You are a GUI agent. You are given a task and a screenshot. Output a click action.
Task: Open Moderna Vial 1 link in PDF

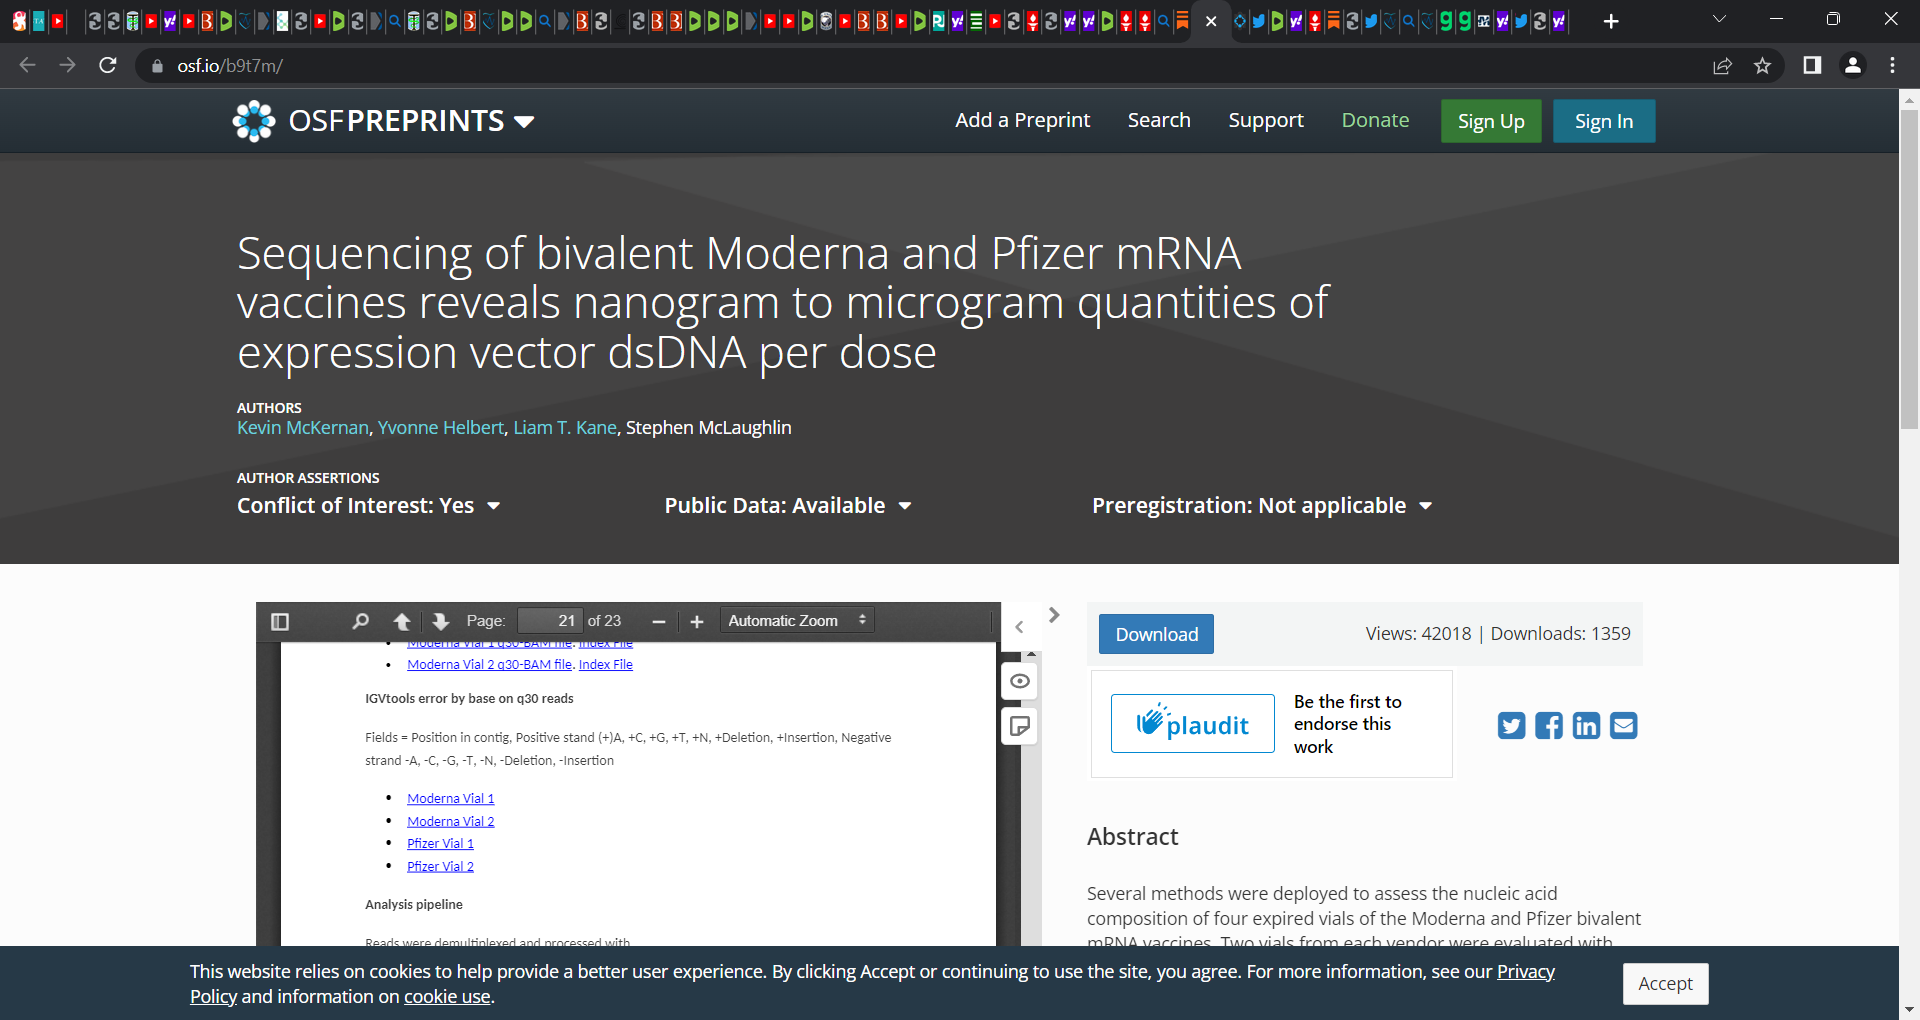click(451, 799)
